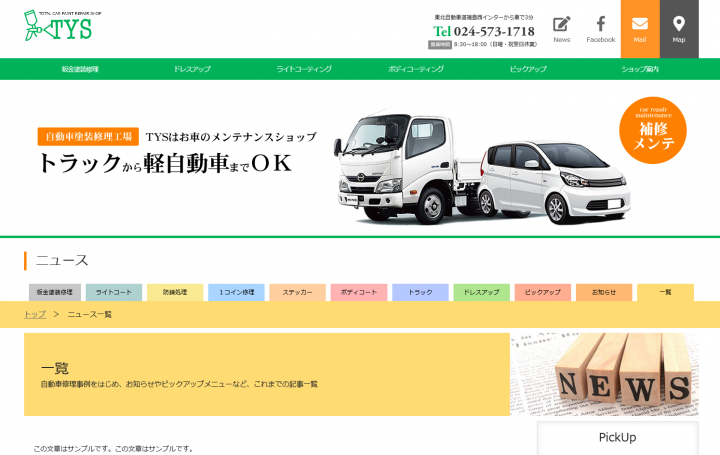Viewport: 720px width, 455px height.
Task: Select the light green ドレスアップ news tab
Action: [x=481, y=292]
